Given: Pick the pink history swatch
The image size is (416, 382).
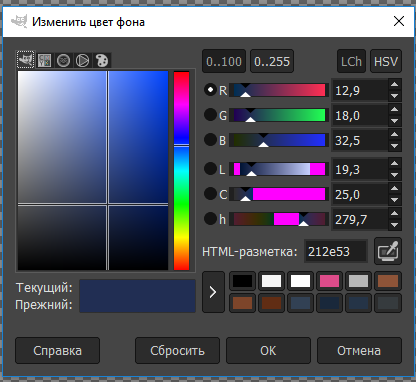Looking at the screenshot, I should pyautogui.click(x=329, y=281).
